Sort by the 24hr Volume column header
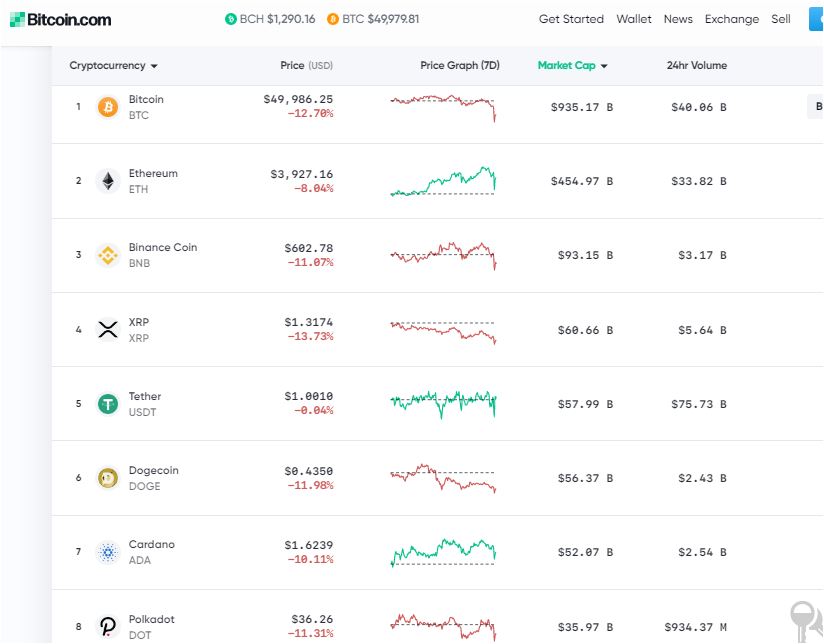This screenshot has height=644, width=824. (x=697, y=66)
